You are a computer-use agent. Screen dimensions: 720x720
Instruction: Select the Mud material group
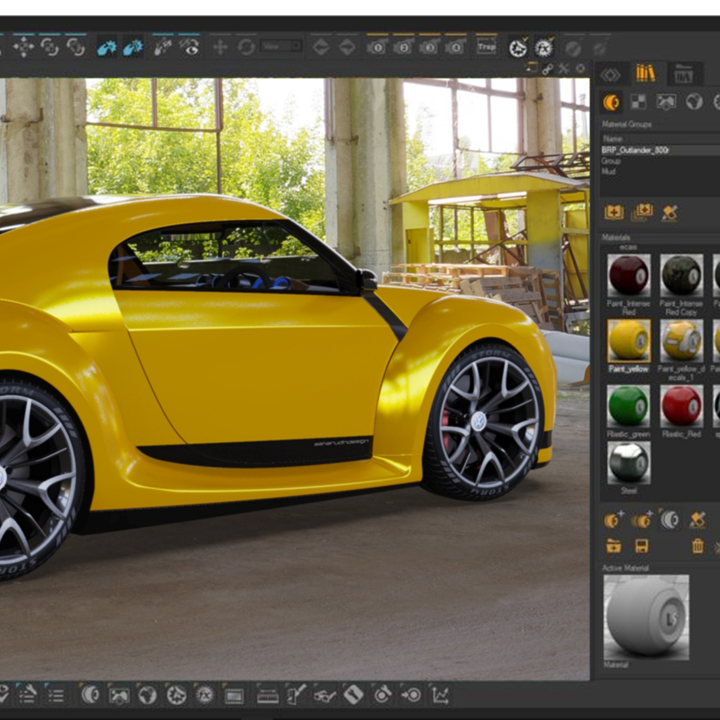tap(609, 172)
